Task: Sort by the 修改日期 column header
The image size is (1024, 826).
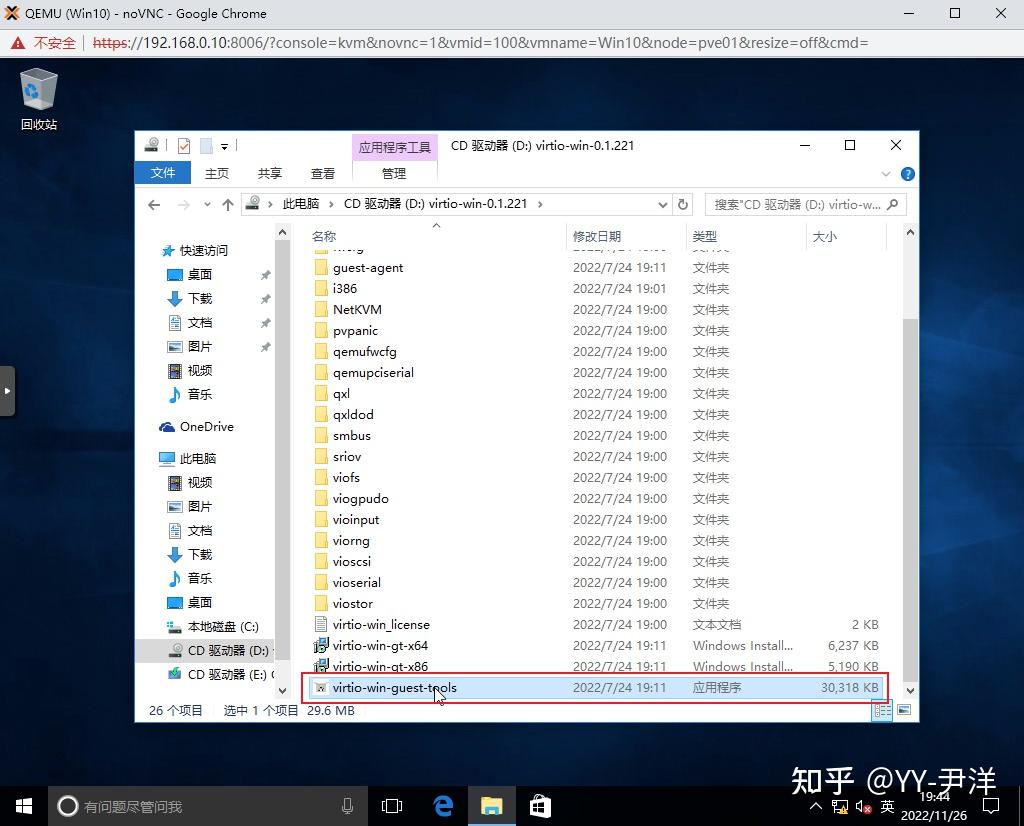Action: point(626,236)
